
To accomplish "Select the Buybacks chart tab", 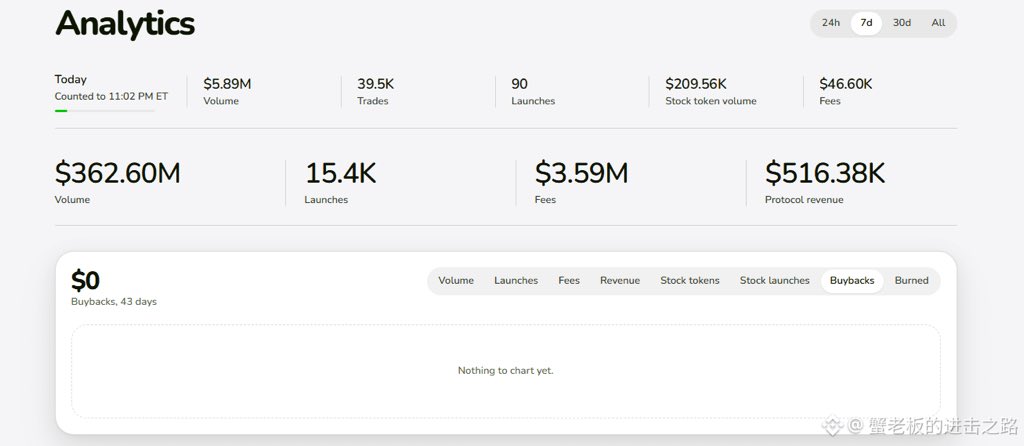I will coord(852,281).
